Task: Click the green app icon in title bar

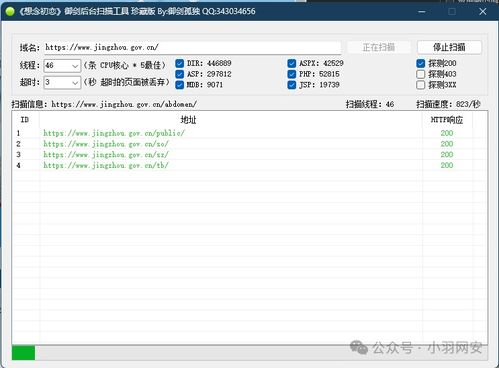Action: click(x=10, y=12)
